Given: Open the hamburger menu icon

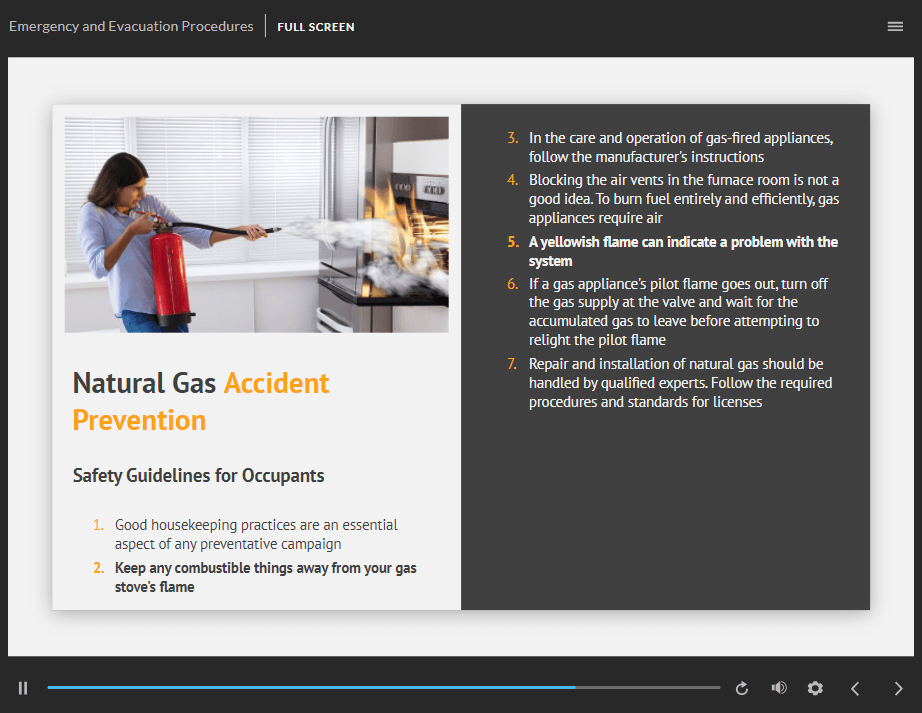Looking at the screenshot, I should point(895,26).
